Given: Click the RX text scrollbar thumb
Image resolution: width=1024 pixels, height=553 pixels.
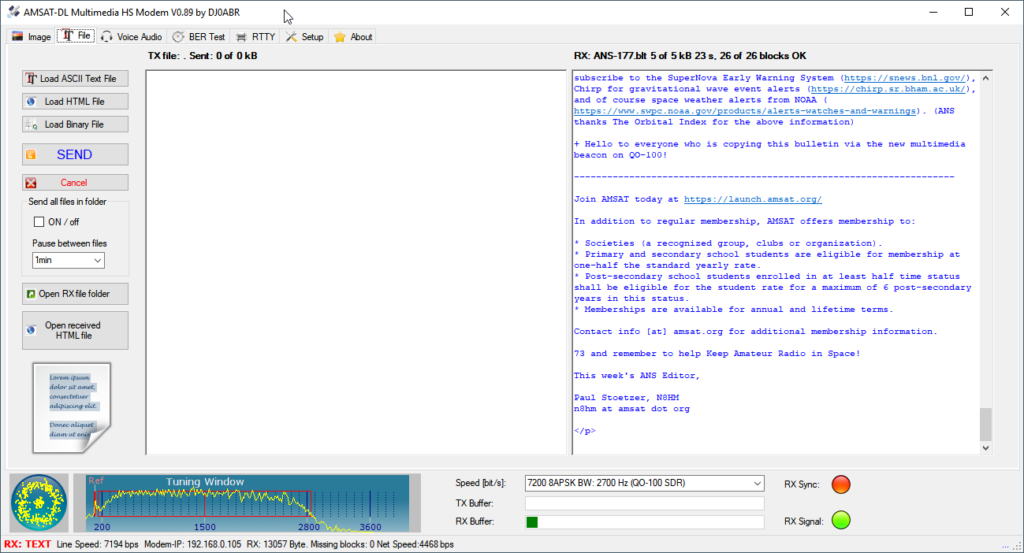Looking at the screenshot, I should point(986,424).
